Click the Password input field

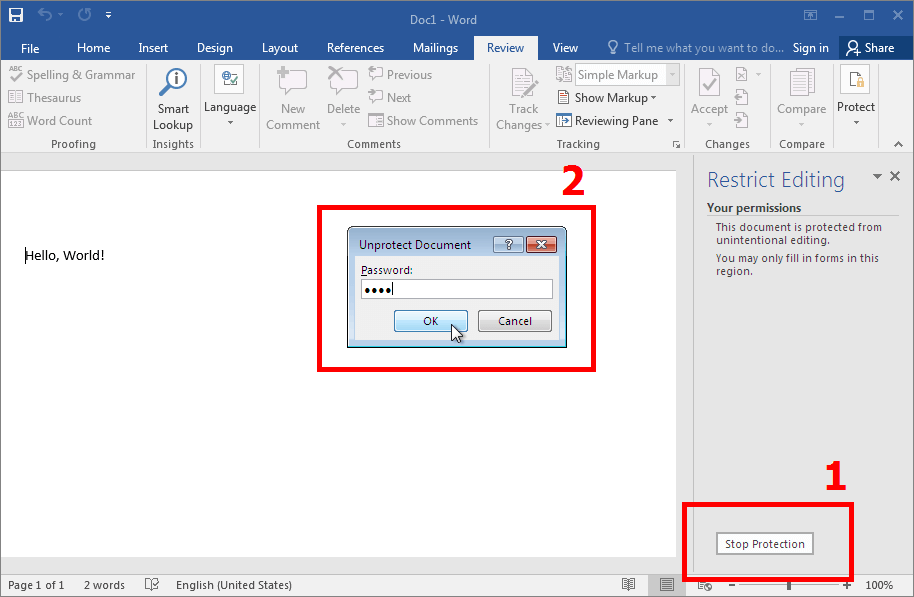(x=456, y=289)
